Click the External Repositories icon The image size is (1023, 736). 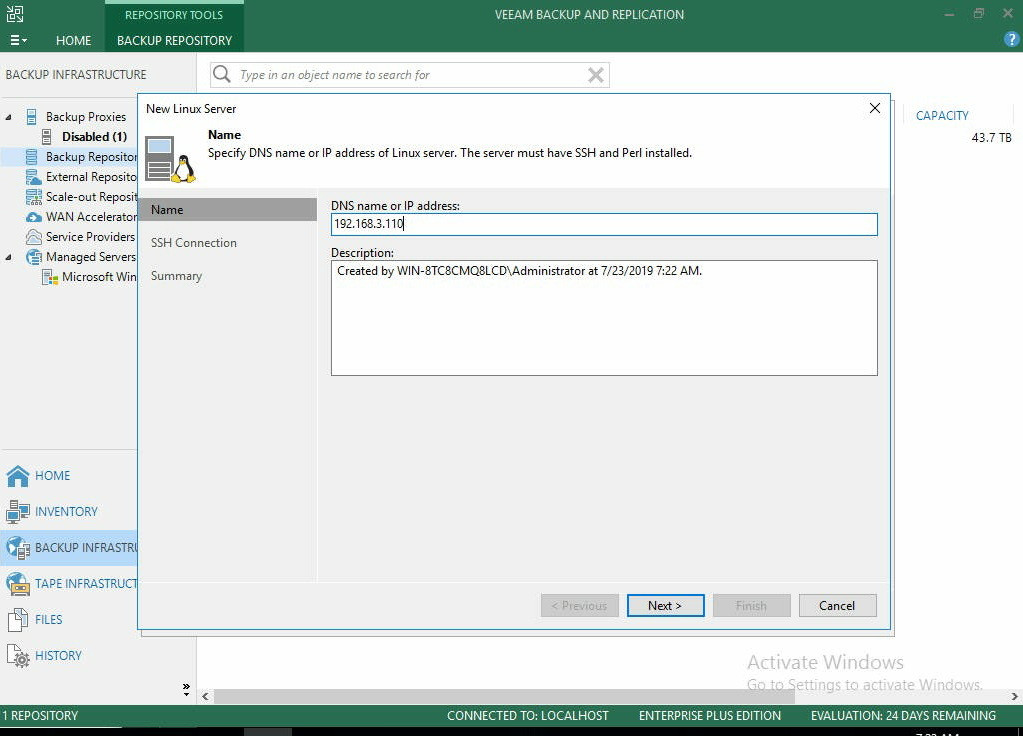pyautogui.click(x=33, y=177)
